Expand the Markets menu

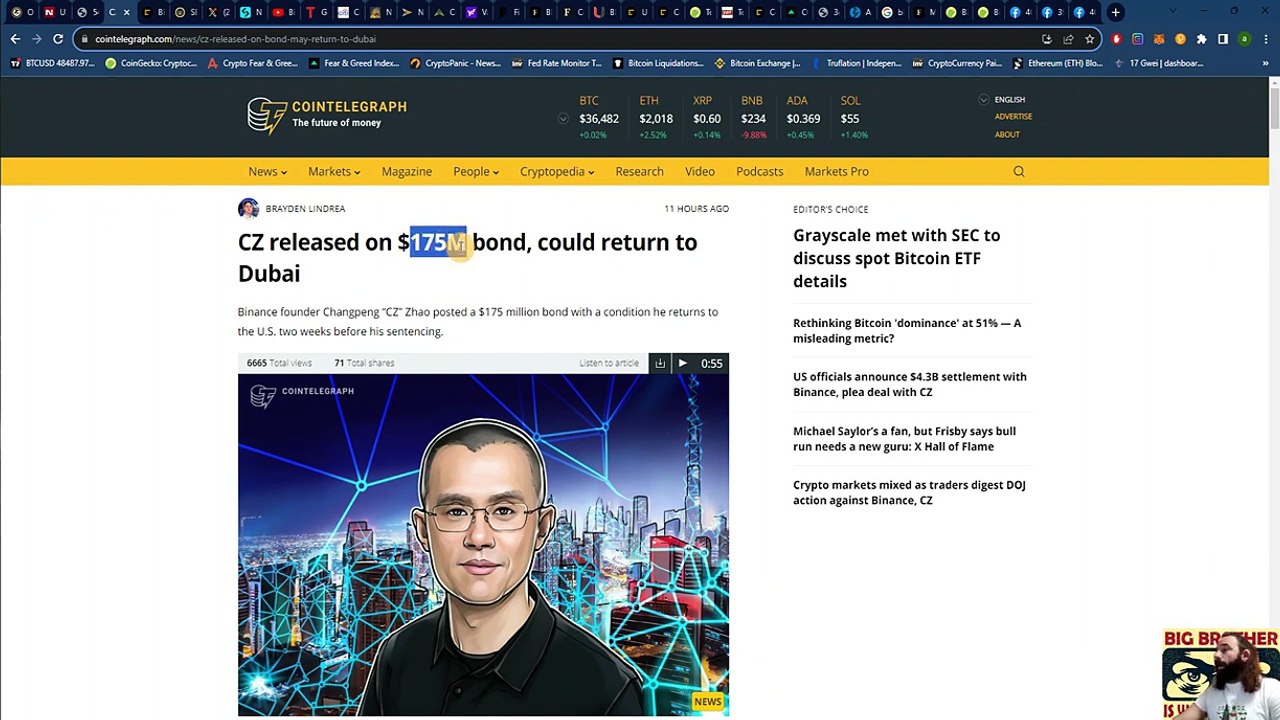(x=334, y=172)
